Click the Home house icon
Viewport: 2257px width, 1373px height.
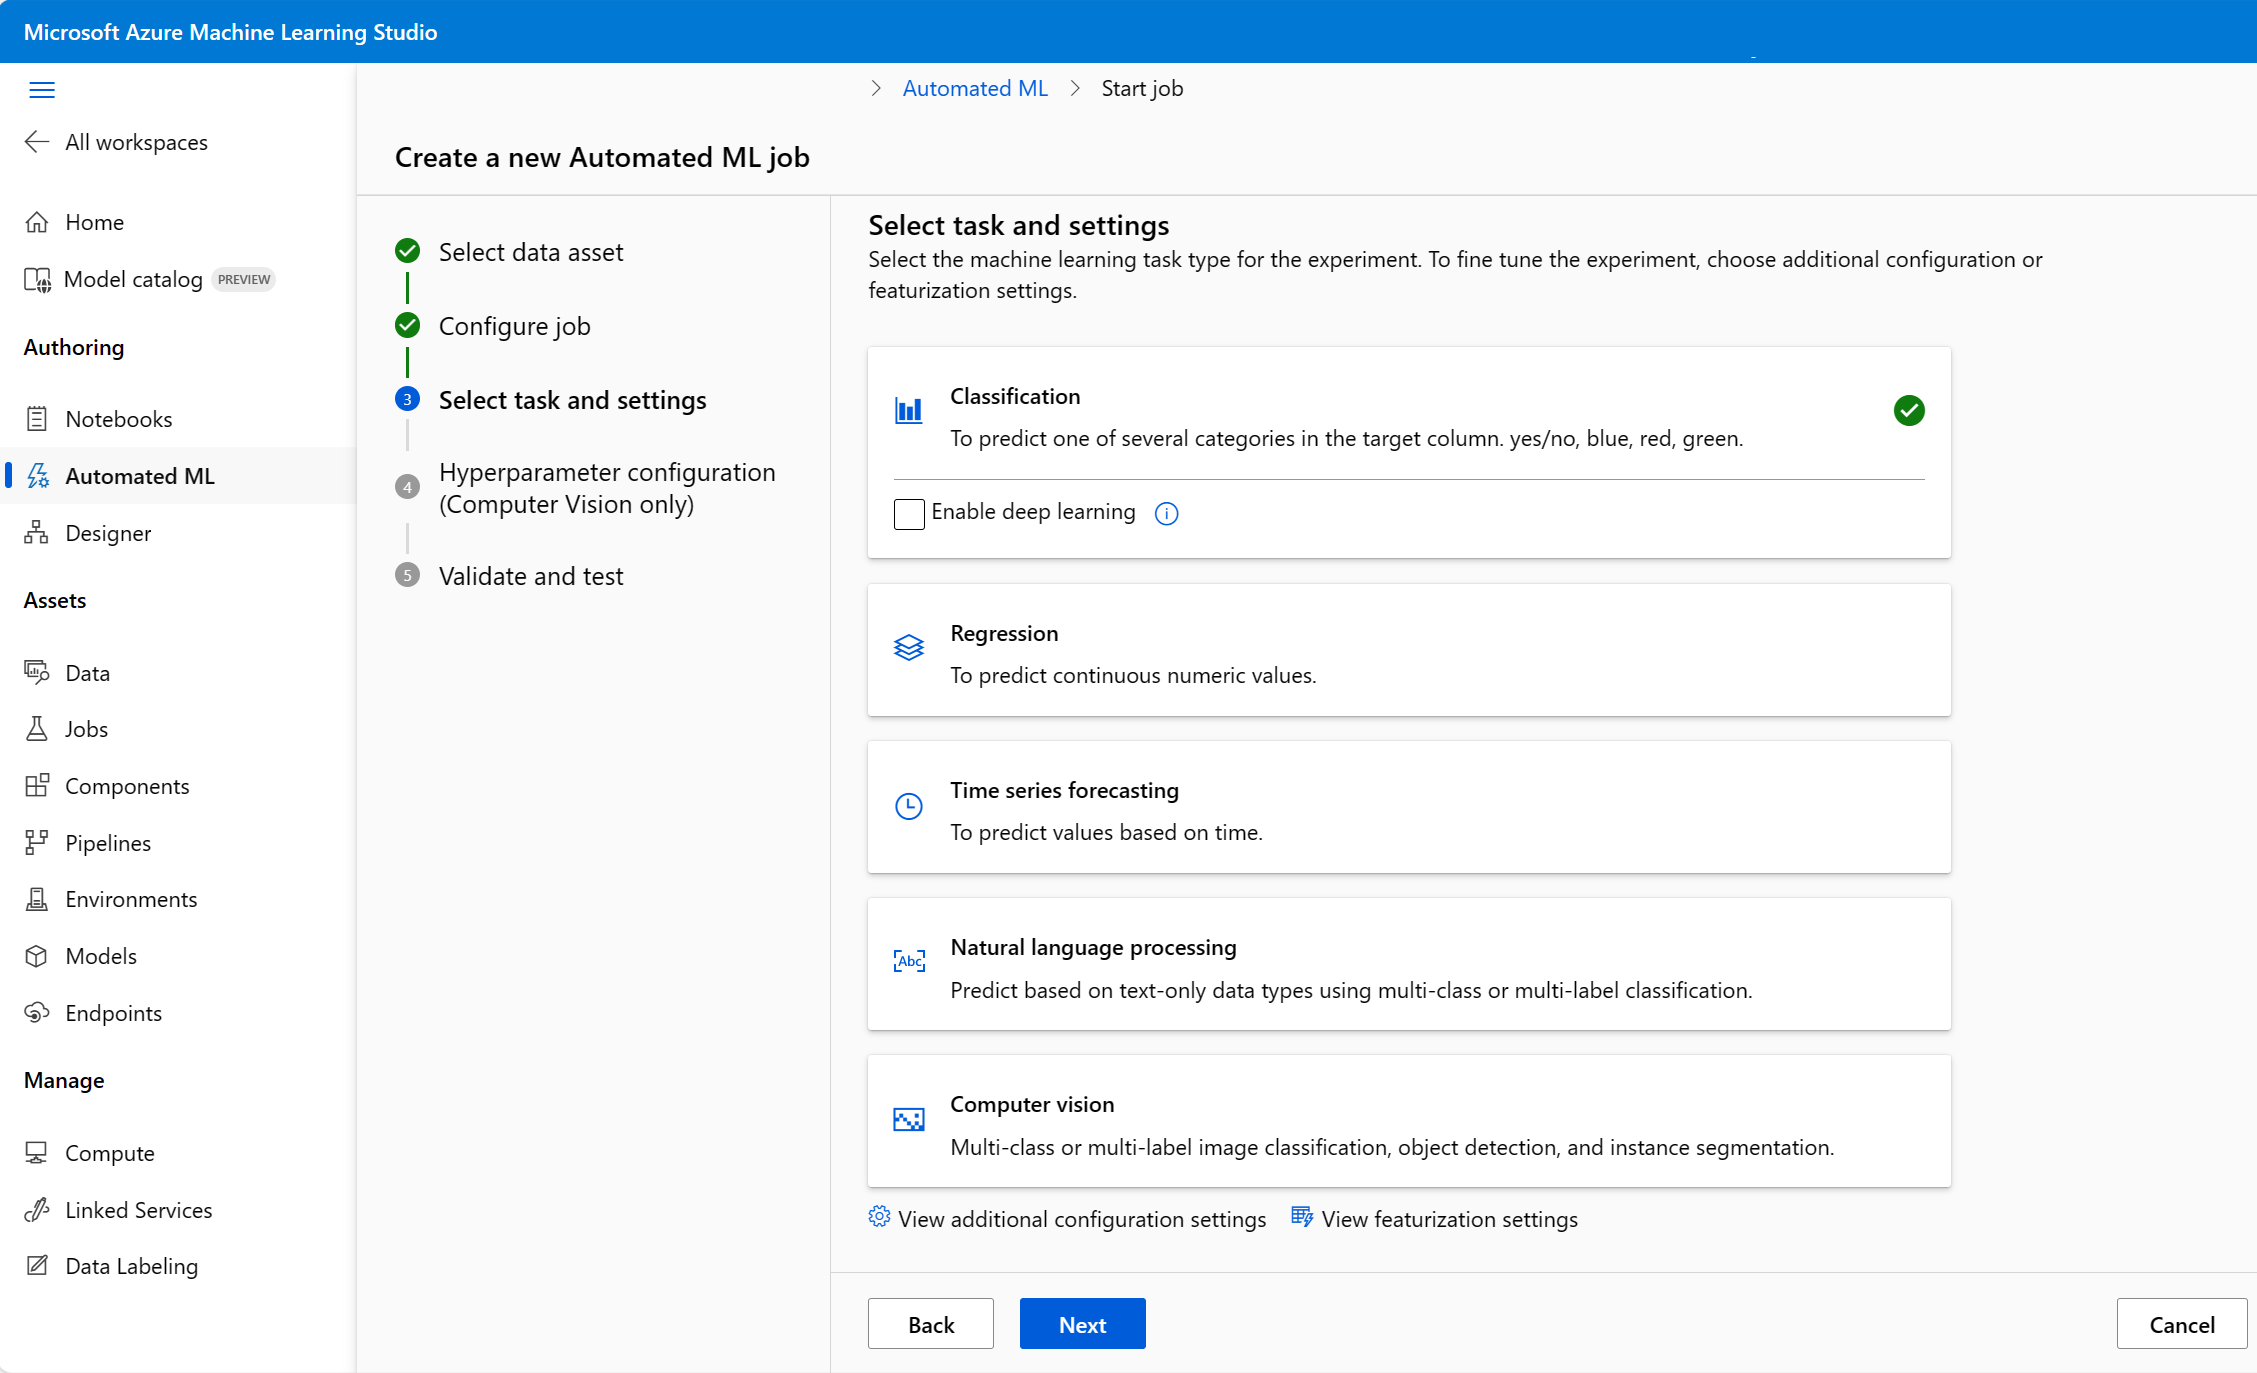37,222
